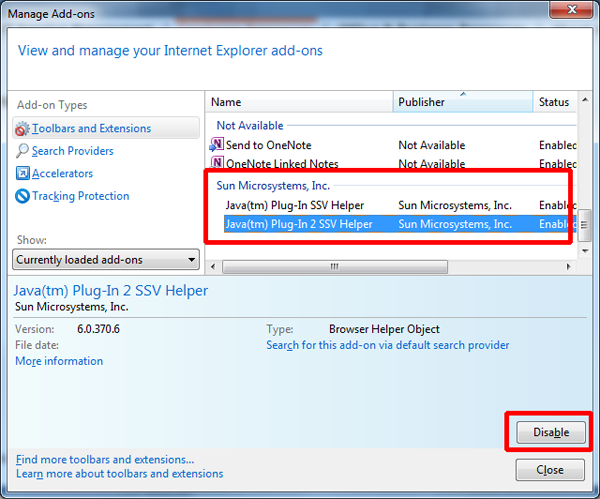Viewport: 600px width, 499px height.
Task: Click the Enabled status of Send to OneNote
Action: (x=558, y=145)
